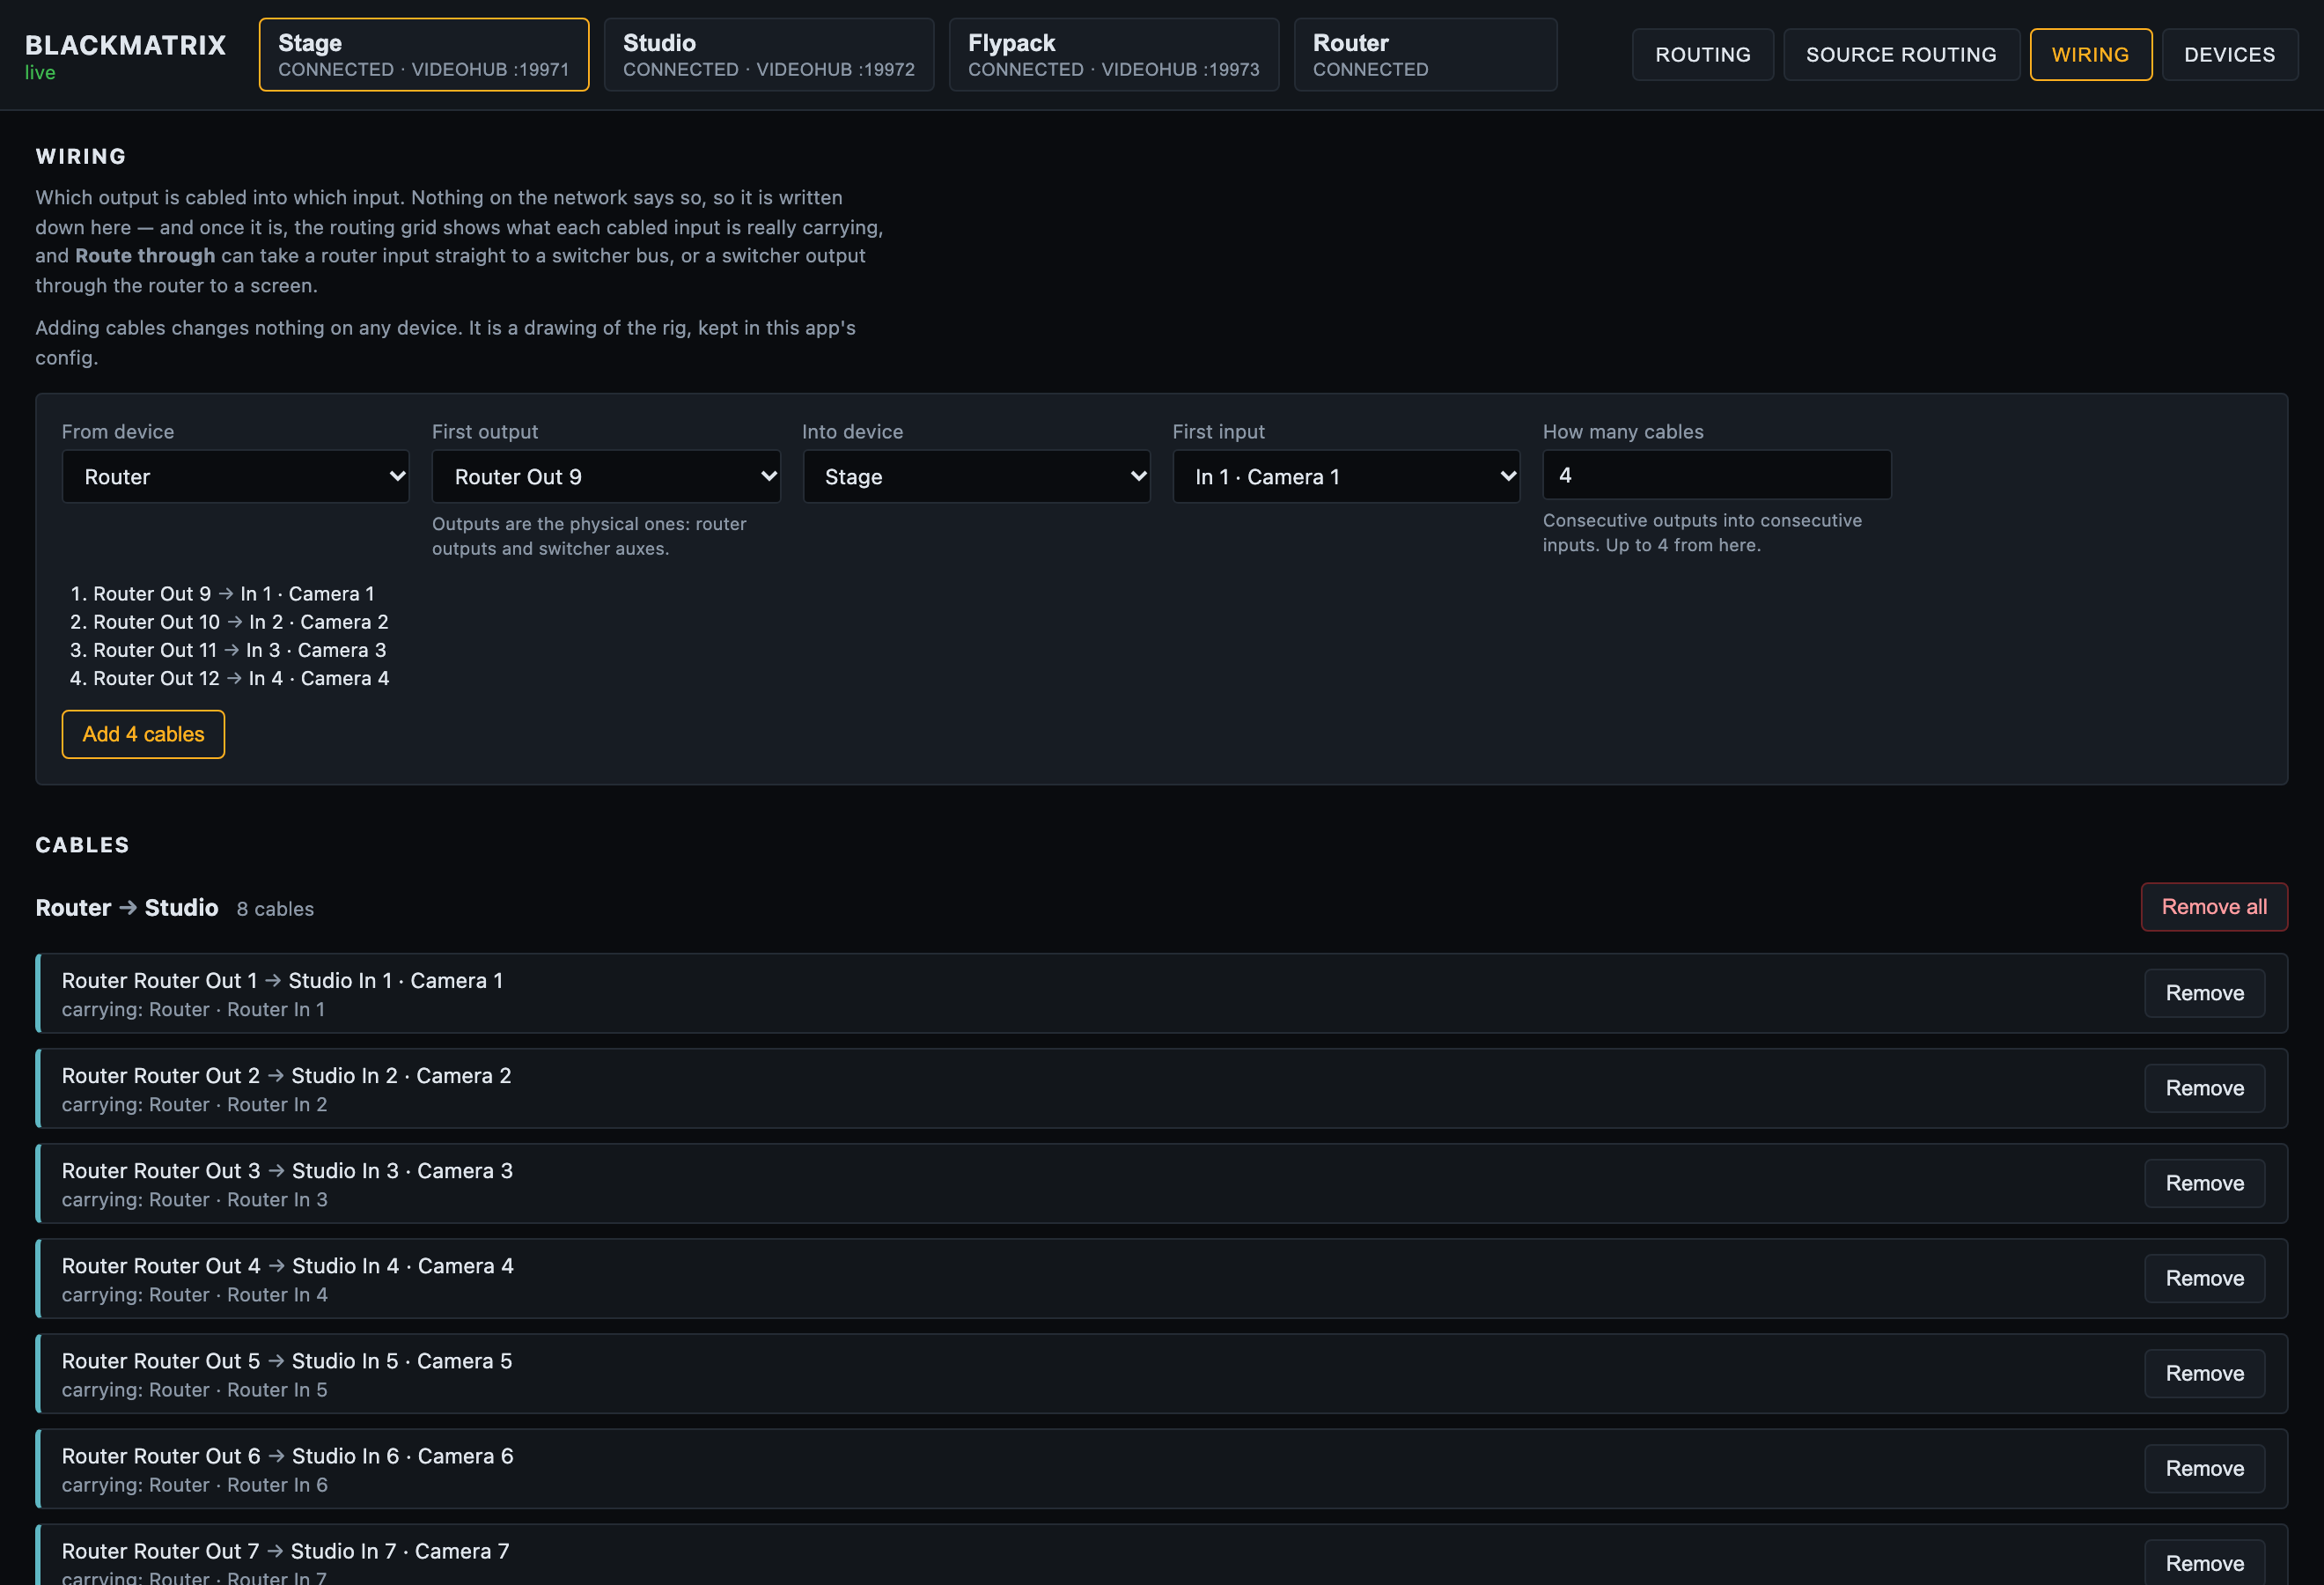Select the Stage device card
The image size is (2324, 1585).
pyautogui.click(x=424, y=54)
